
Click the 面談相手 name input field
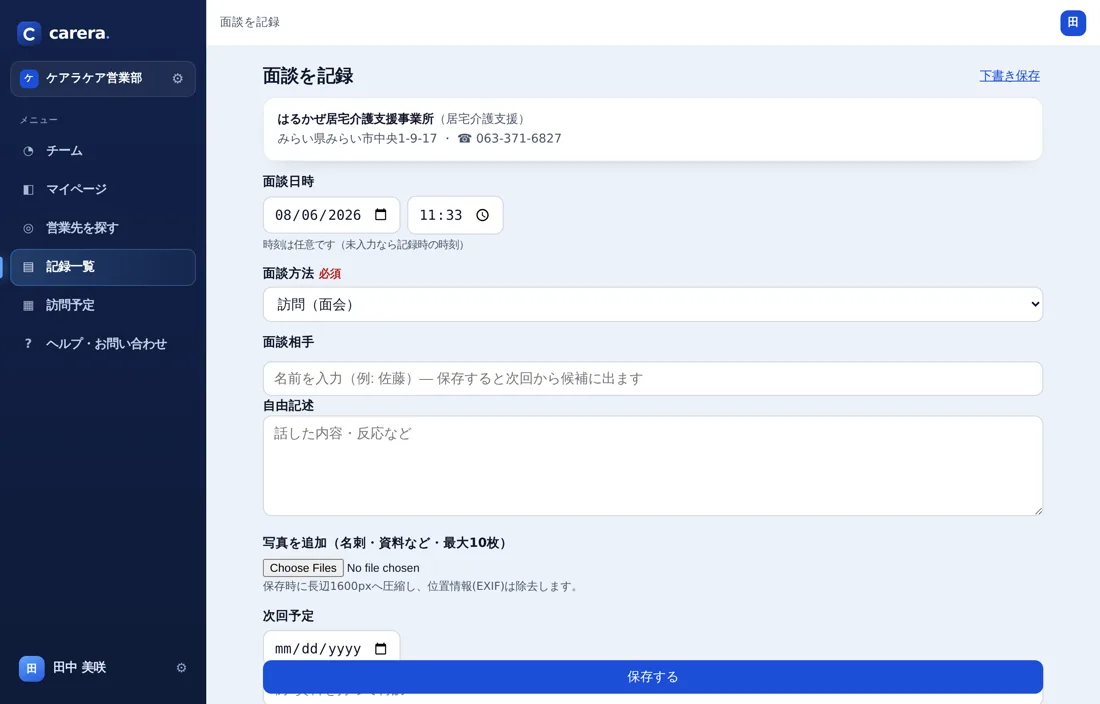[x=652, y=379]
